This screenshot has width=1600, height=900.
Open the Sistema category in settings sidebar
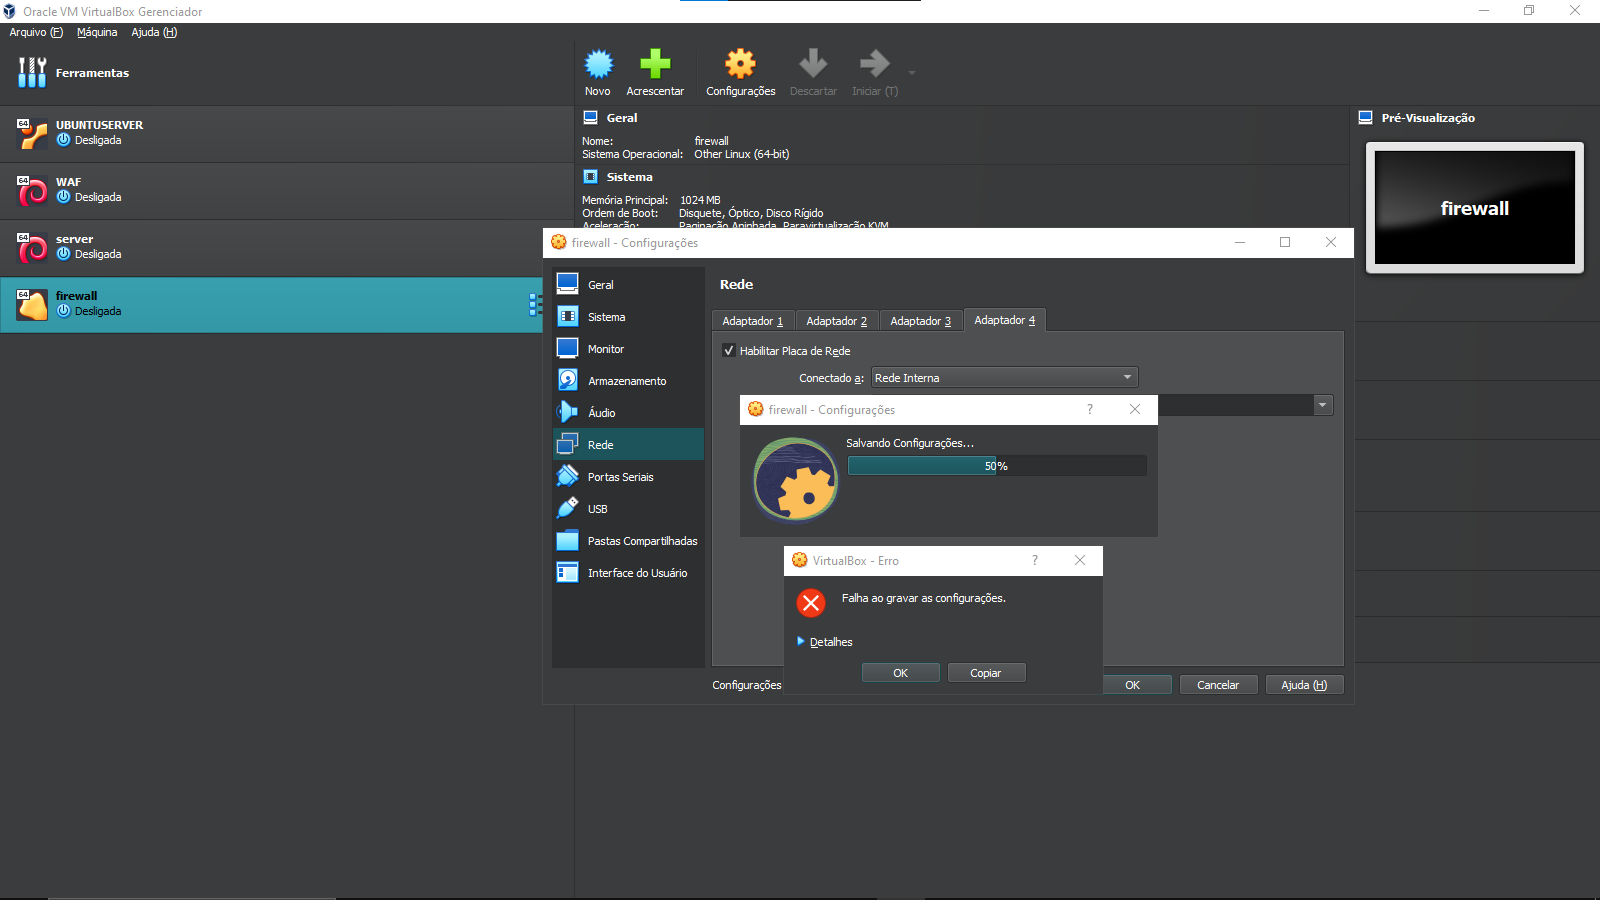628,317
